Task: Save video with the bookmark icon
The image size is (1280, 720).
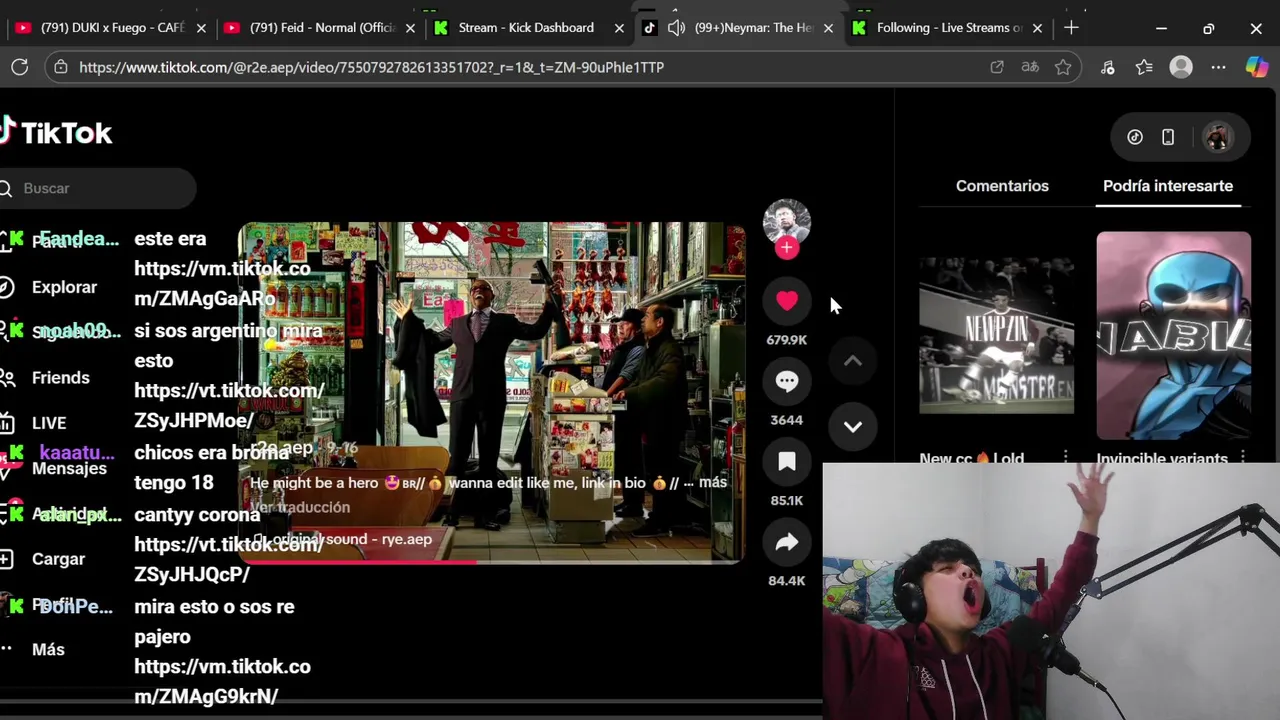Action: pyautogui.click(x=787, y=461)
